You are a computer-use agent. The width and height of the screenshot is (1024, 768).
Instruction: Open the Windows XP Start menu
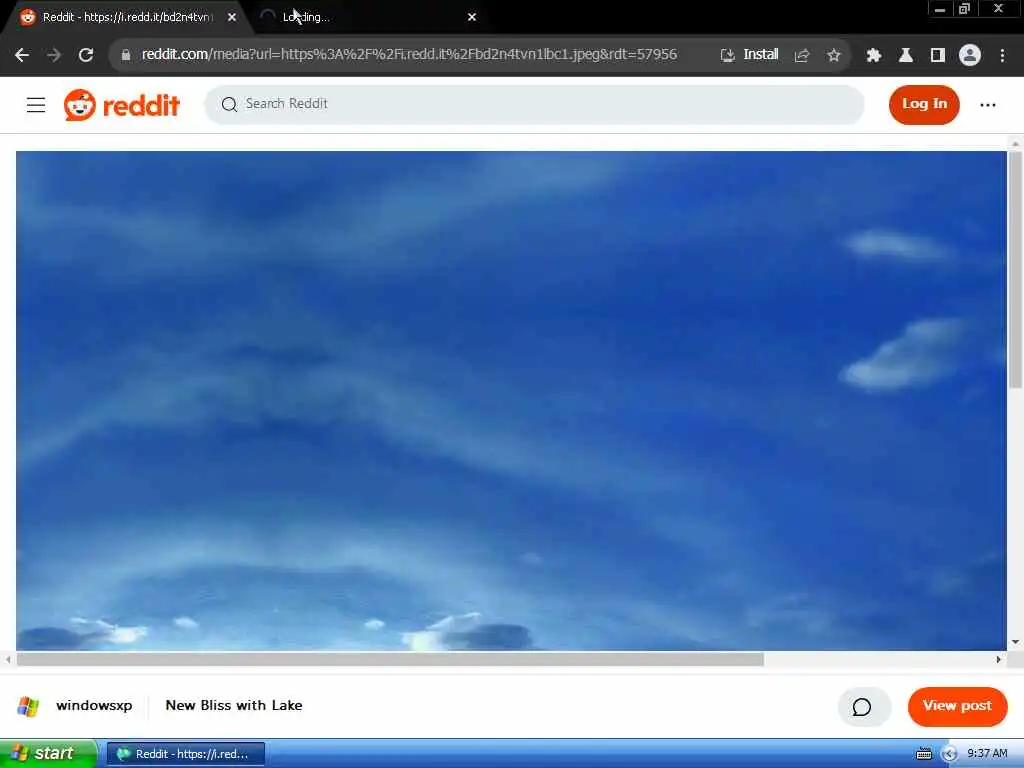coord(48,754)
